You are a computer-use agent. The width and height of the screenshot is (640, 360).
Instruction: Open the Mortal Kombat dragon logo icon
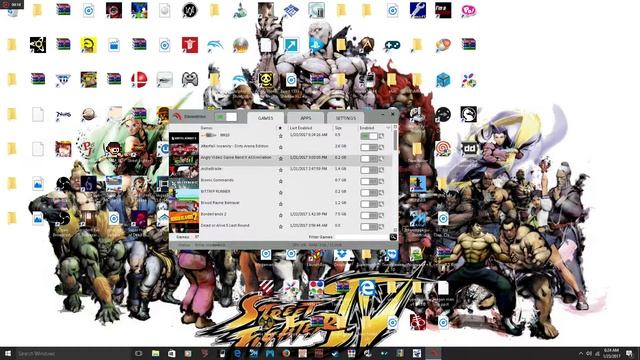[x=469, y=114]
